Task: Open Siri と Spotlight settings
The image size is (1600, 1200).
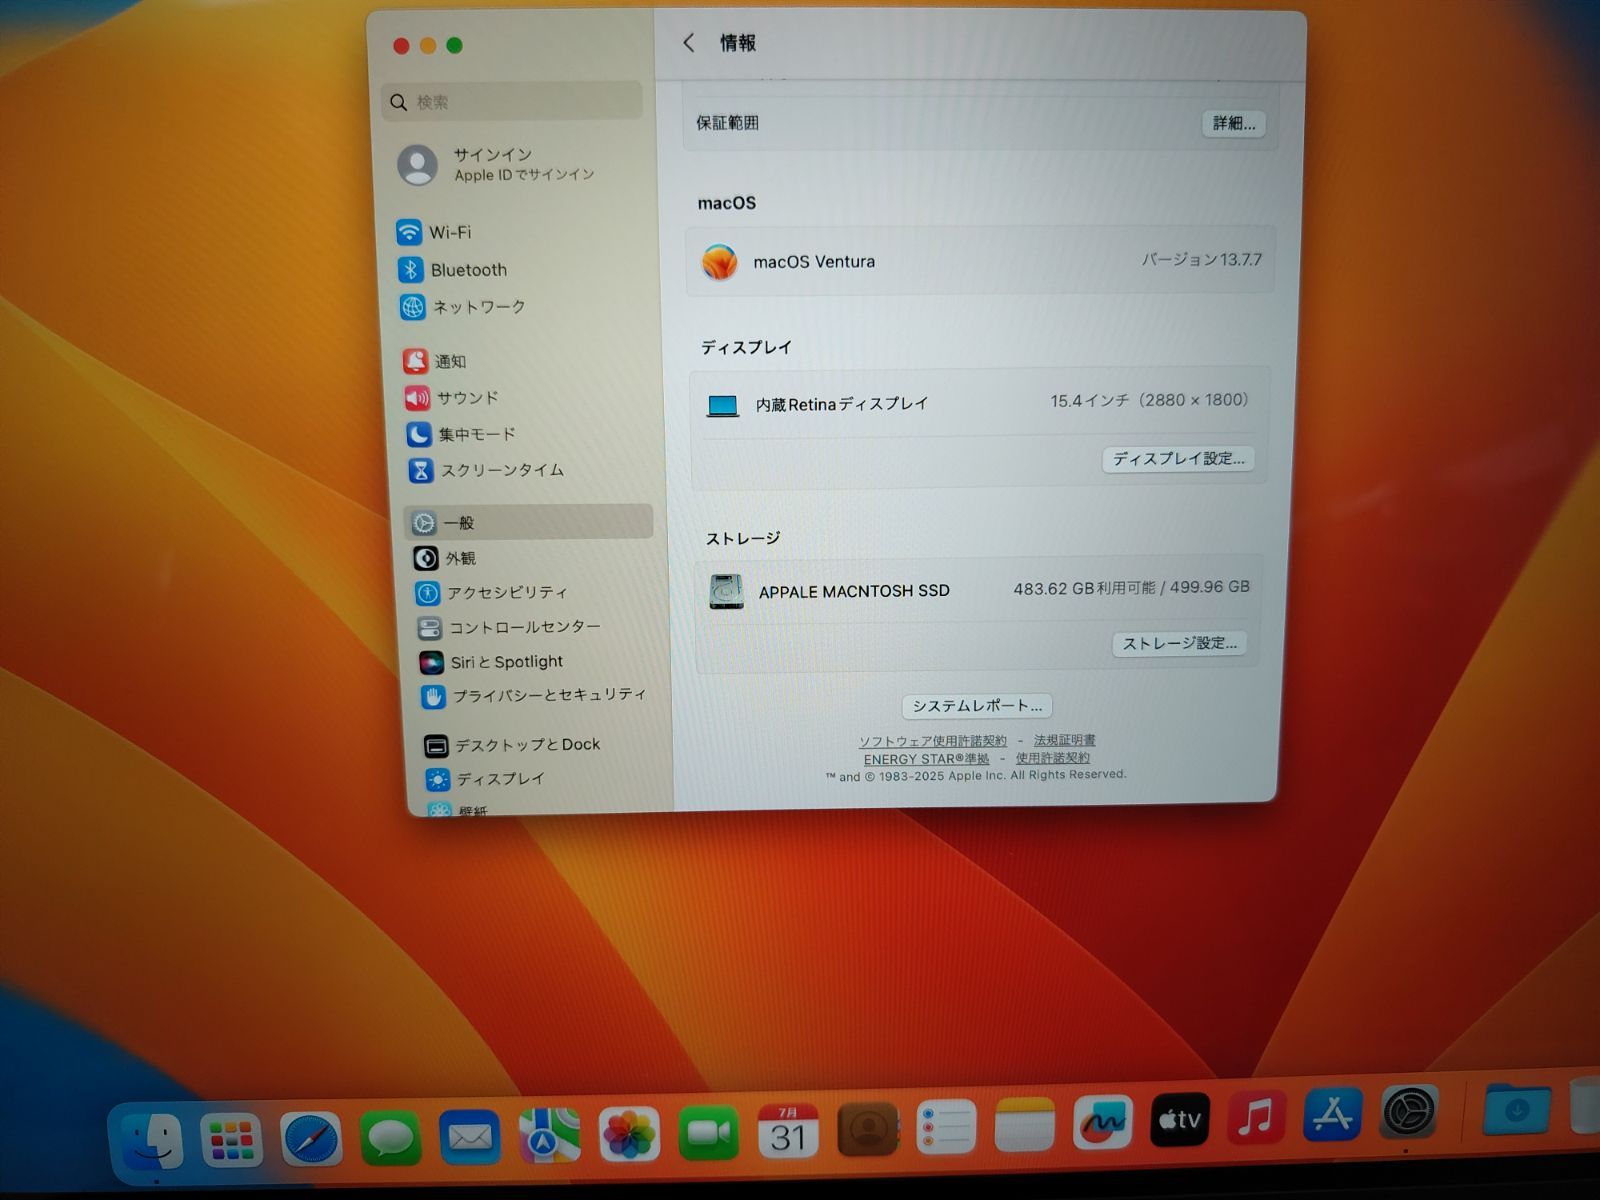Action: click(491, 662)
